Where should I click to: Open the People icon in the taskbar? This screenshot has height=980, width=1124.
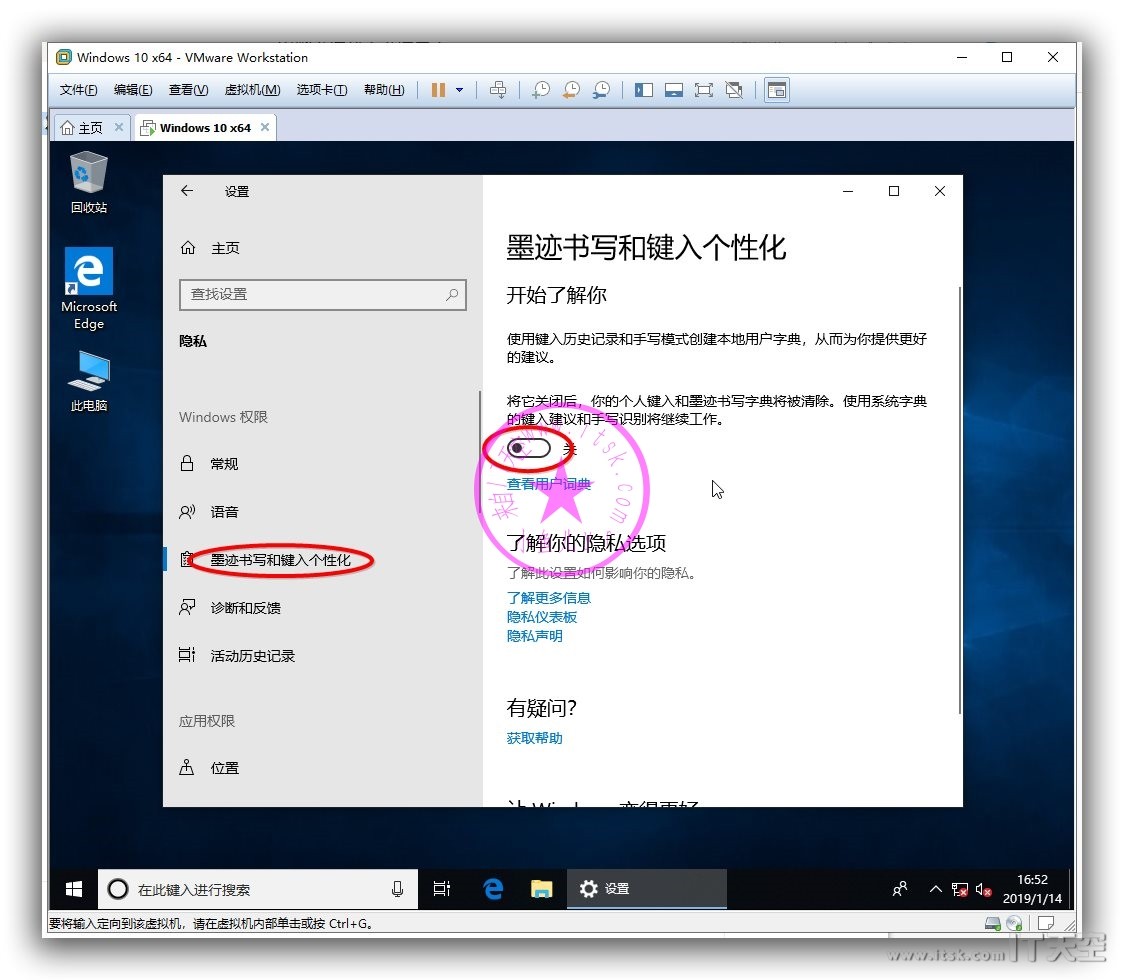pos(900,890)
